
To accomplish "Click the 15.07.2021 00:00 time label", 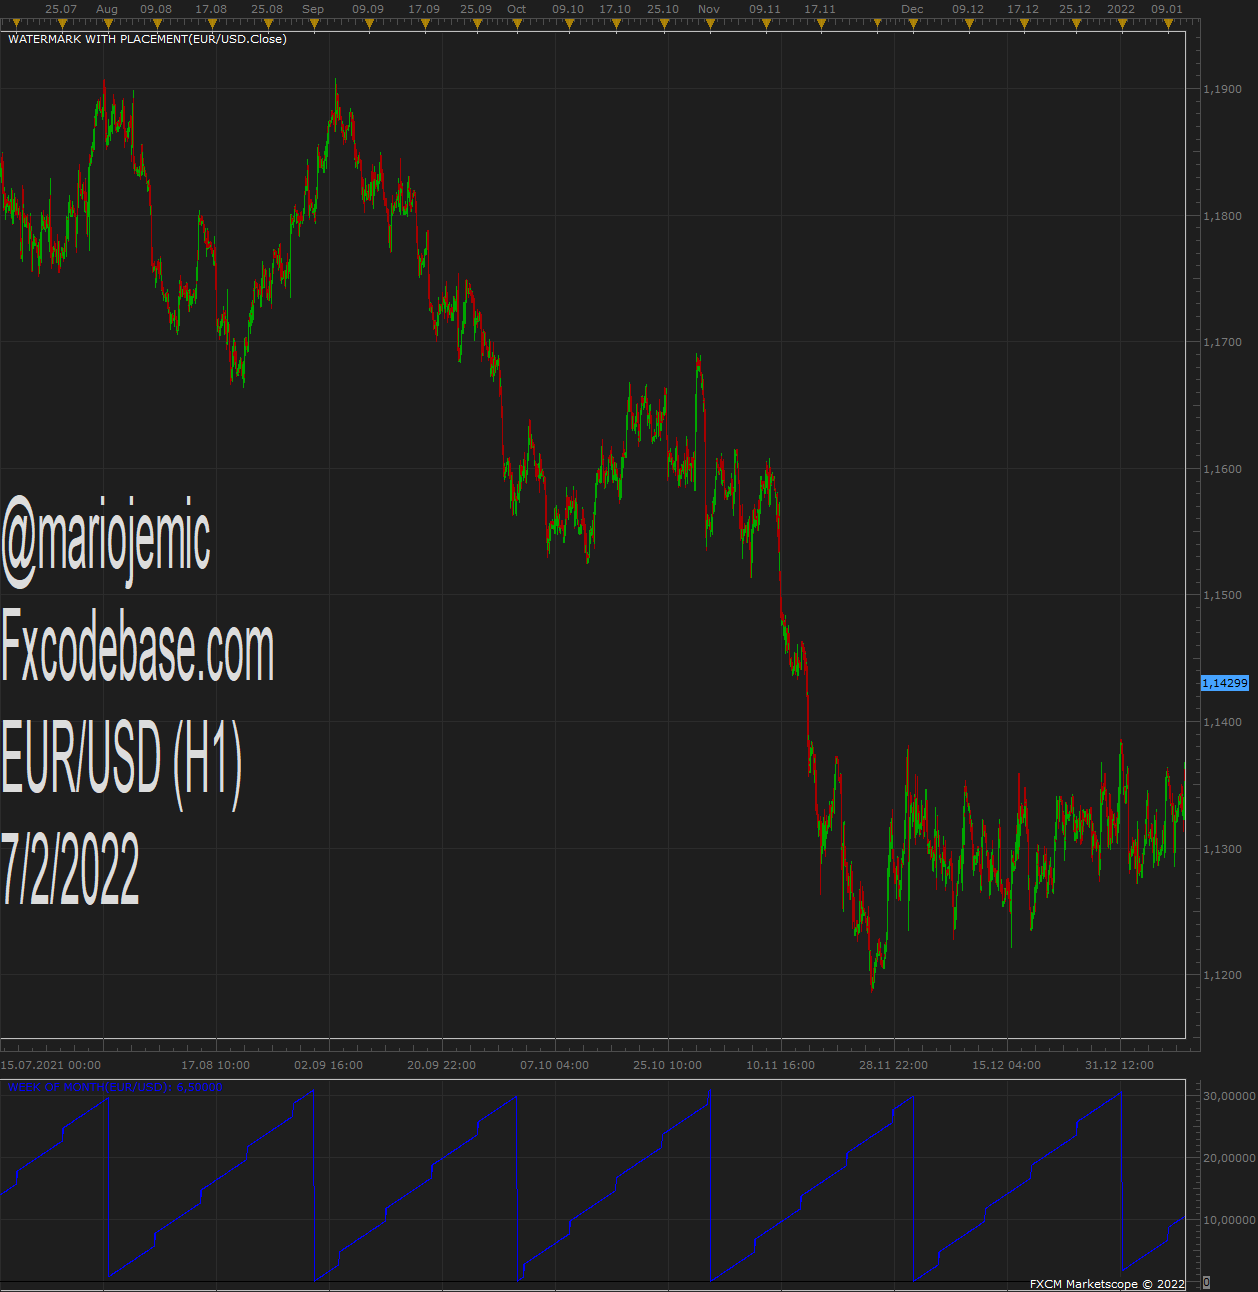I will [x=51, y=1065].
